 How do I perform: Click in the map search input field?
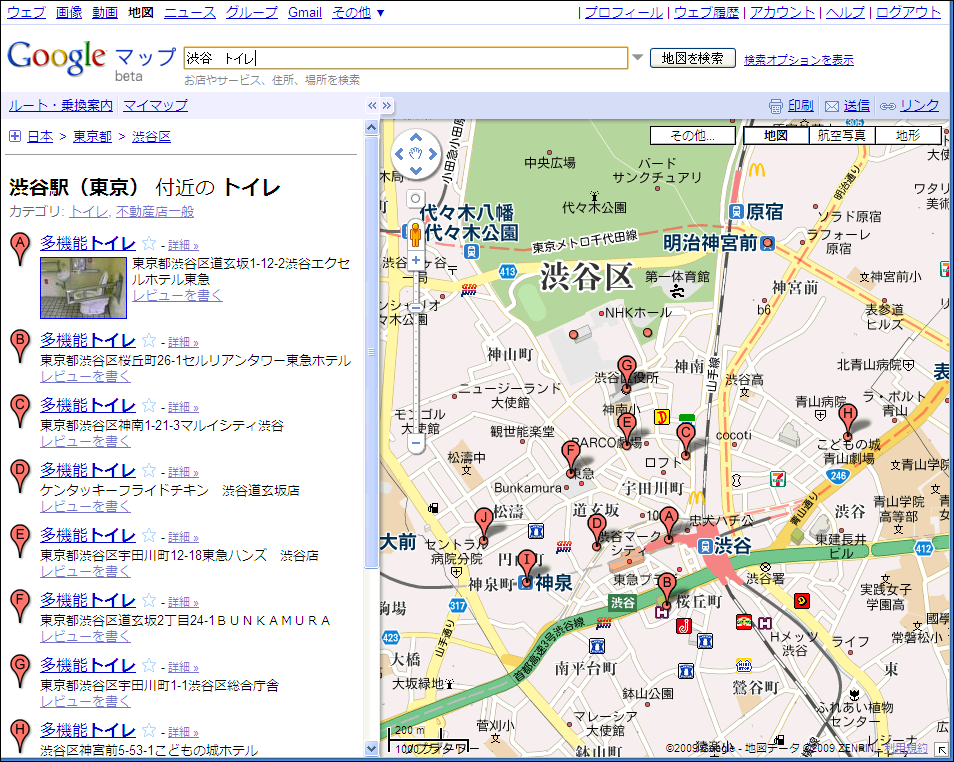coord(405,58)
